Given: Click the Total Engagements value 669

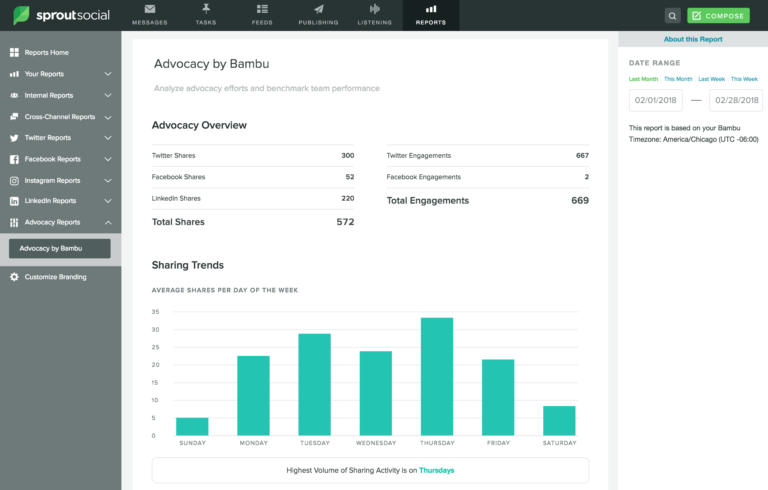Looking at the screenshot, I should point(580,200).
